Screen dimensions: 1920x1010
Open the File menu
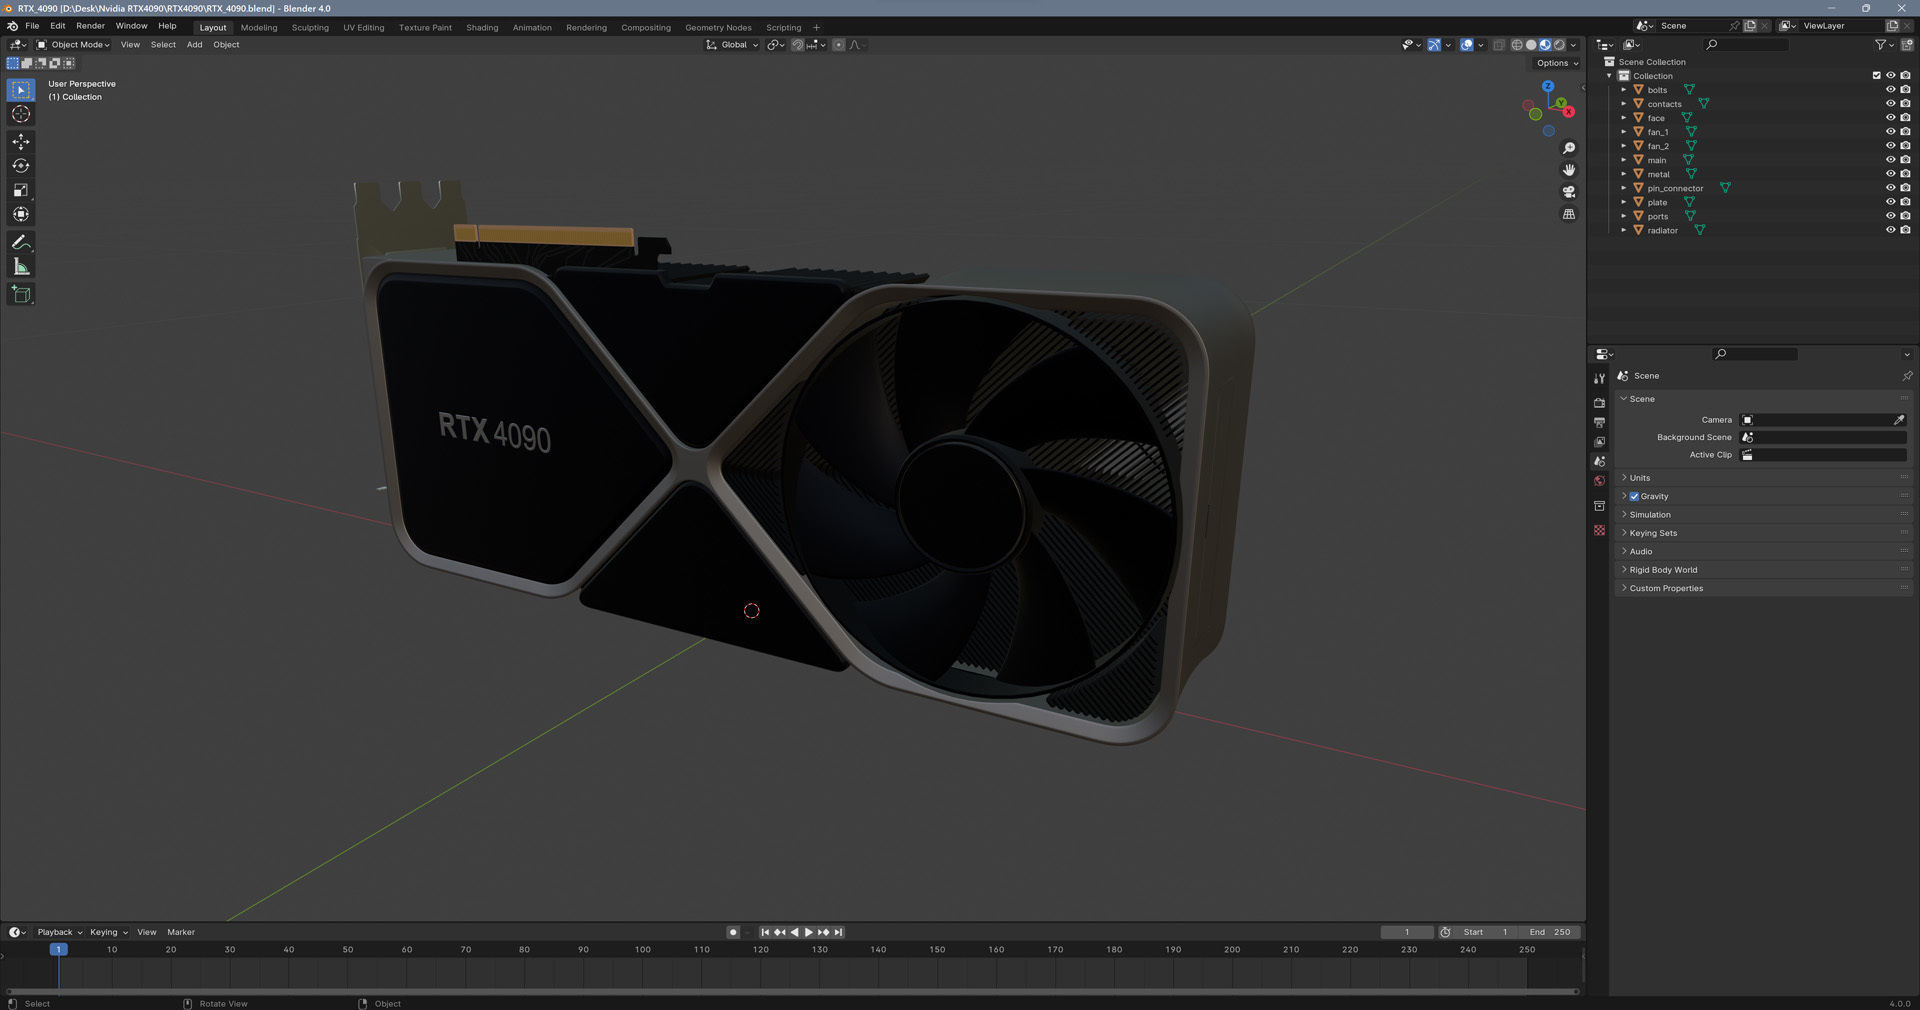click(x=32, y=26)
